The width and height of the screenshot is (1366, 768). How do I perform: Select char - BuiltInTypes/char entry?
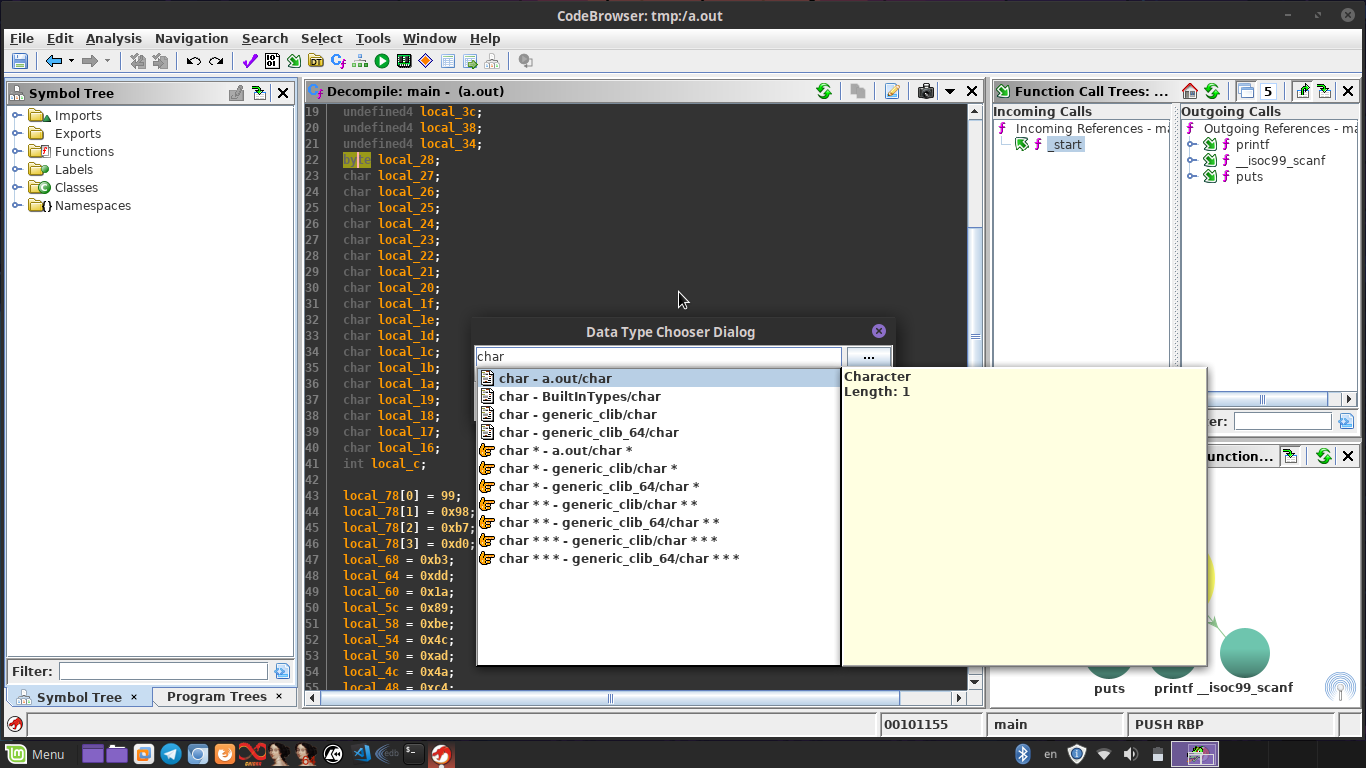pyautogui.click(x=658, y=397)
